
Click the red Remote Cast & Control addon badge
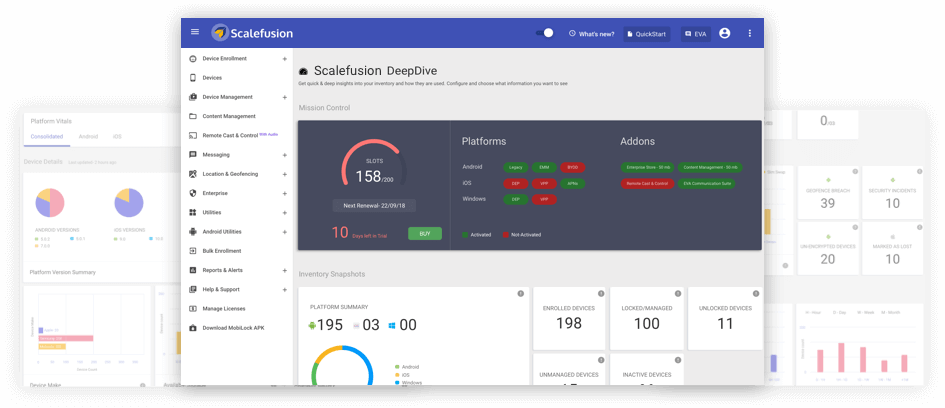[x=648, y=183]
